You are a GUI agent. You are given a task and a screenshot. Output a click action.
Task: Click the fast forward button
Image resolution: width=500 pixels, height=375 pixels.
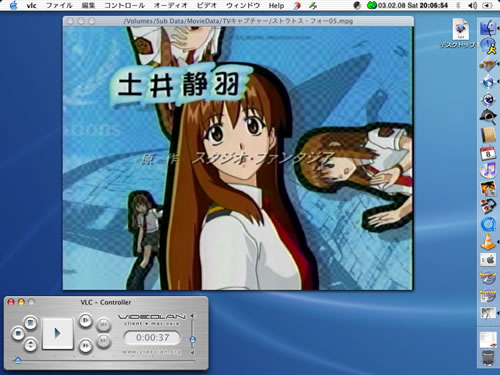tap(85, 346)
